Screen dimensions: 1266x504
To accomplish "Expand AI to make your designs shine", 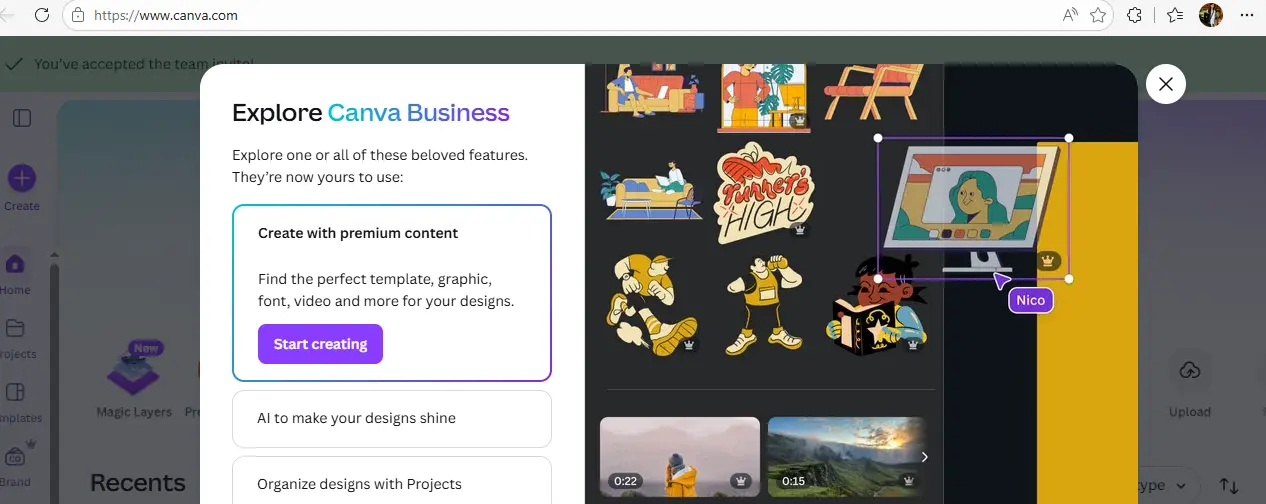I will (x=392, y=418).
